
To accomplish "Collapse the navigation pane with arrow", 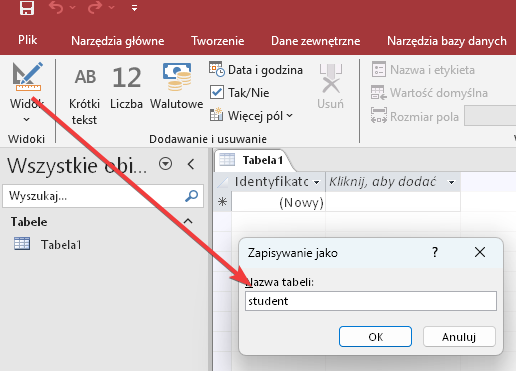I will point(191,164).
